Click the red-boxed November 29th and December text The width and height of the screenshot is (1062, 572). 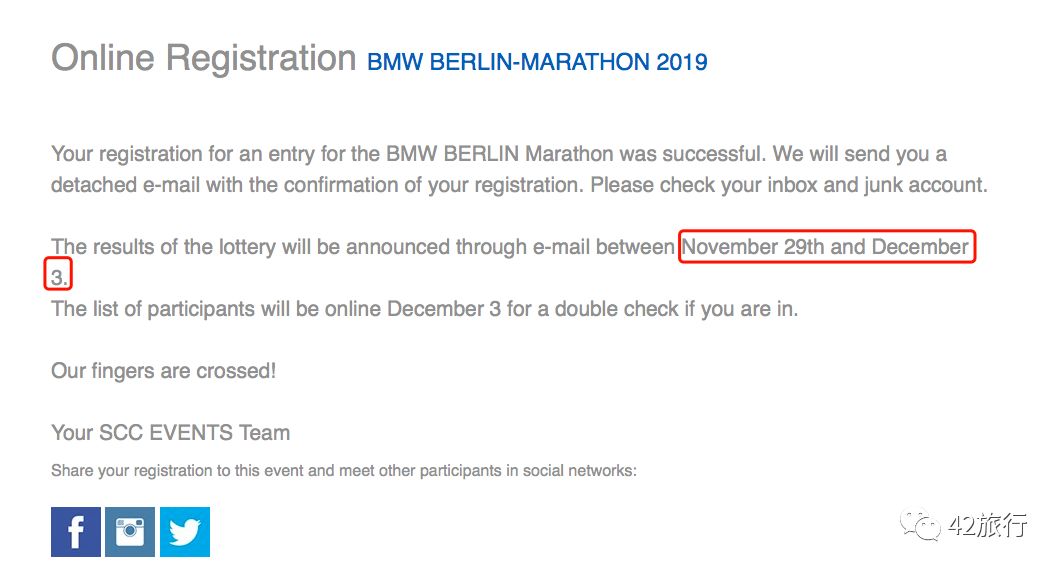826,246
